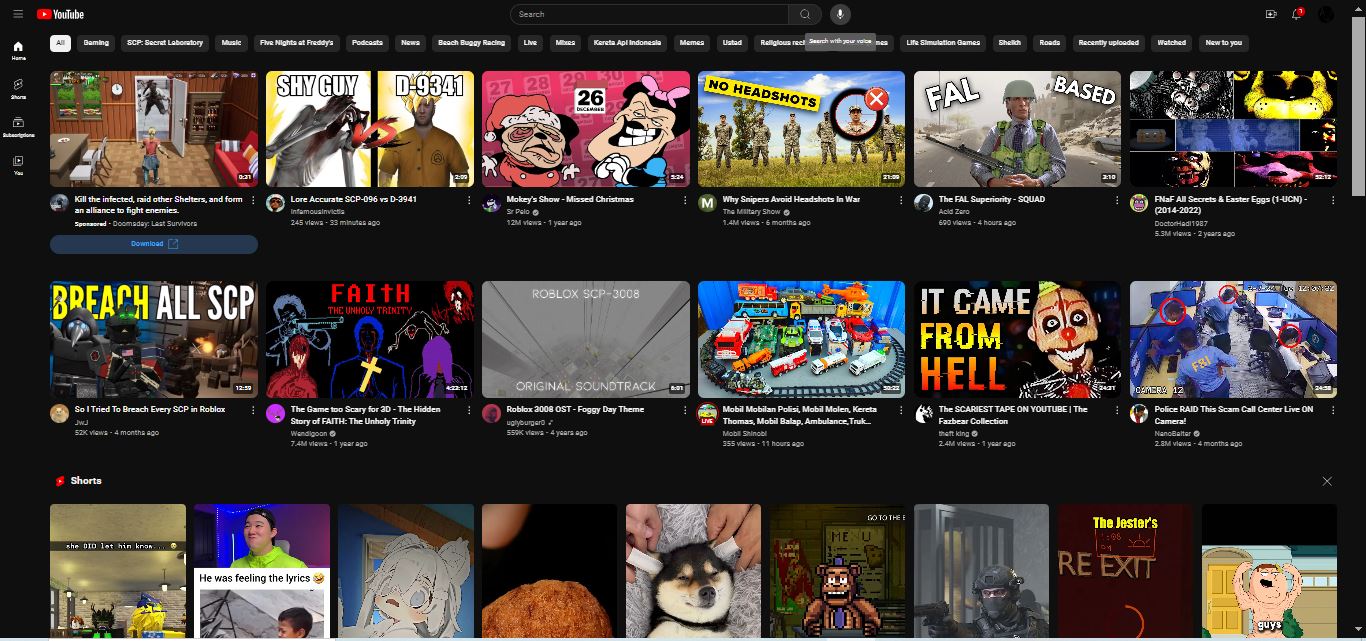Viewport: 1366px width, 641px height.
Task: Click inside the Search input field
Action: (650, 14)
